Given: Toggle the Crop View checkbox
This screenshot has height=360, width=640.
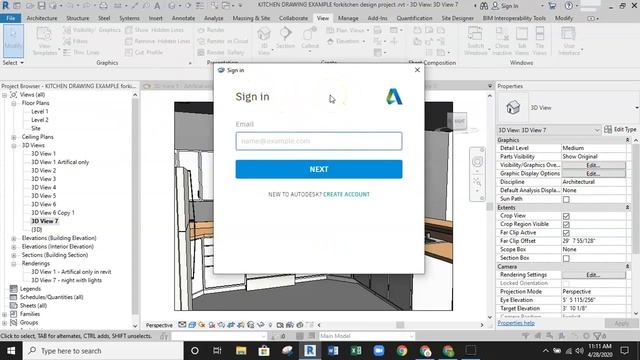Looking at the screenshot, I should tap(566, 216).
